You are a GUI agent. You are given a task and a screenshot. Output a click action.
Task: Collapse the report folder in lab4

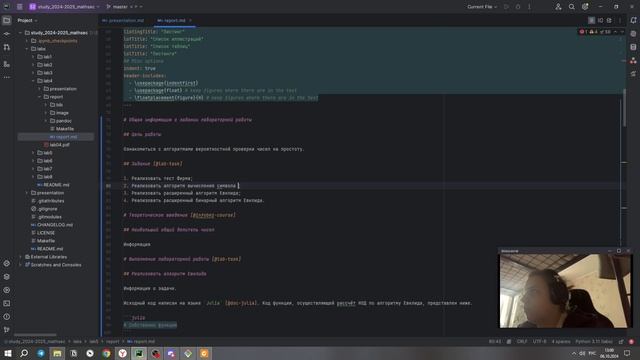pyautogui.click(x=40, y=97)
